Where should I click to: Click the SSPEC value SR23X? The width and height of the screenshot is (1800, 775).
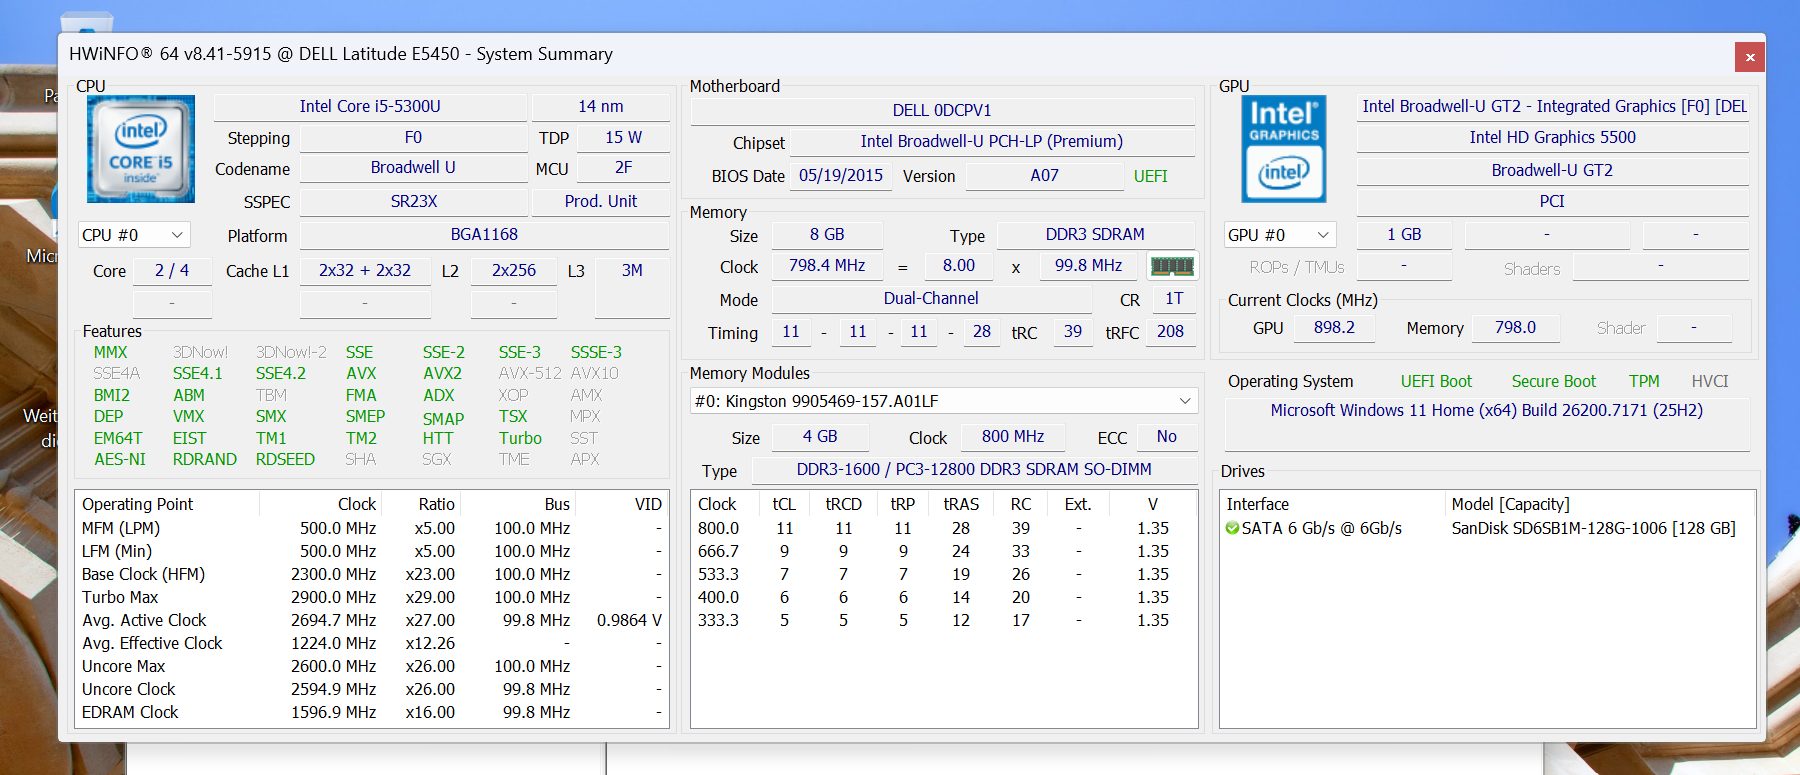413,202
